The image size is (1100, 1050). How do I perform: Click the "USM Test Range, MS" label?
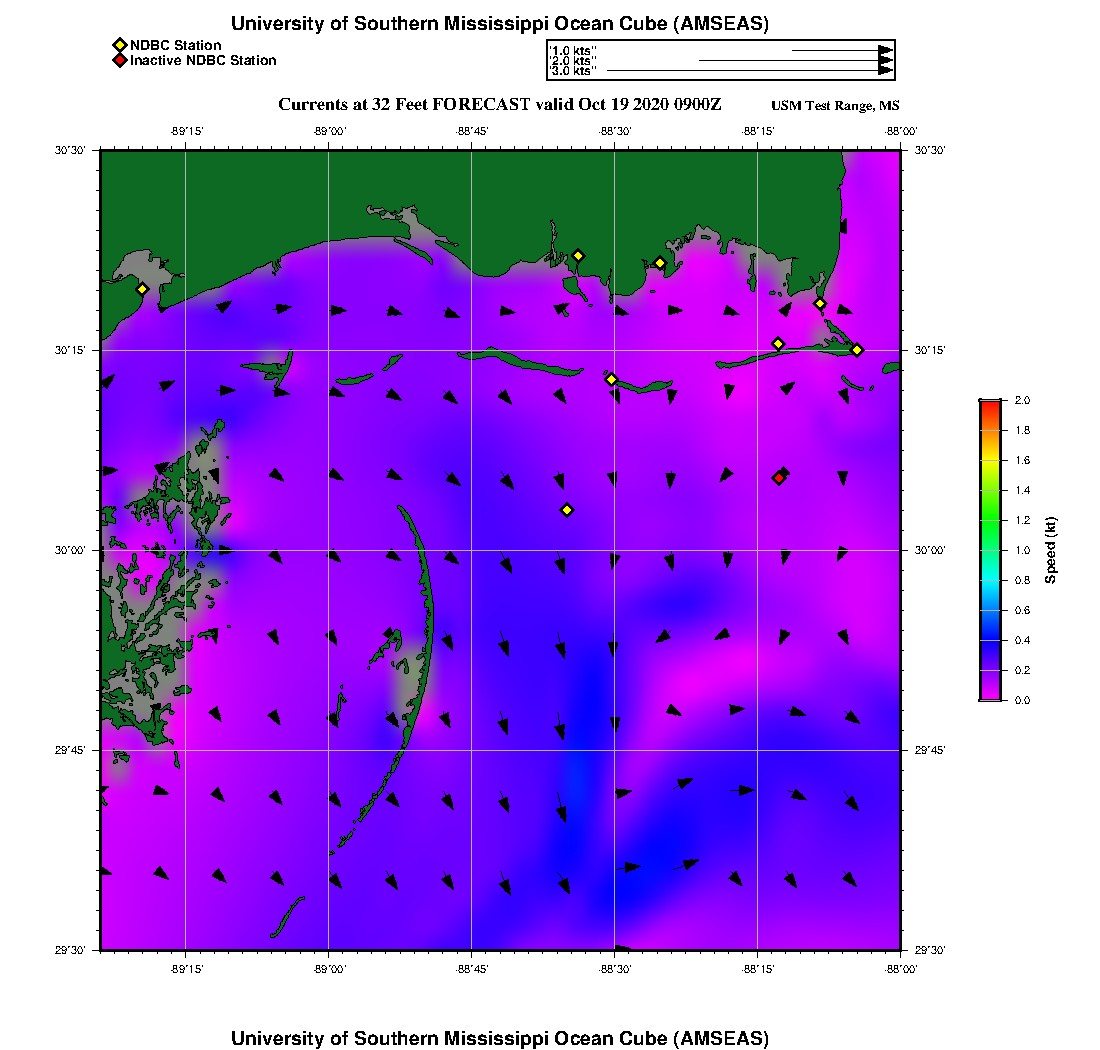(x=835, y=106)
